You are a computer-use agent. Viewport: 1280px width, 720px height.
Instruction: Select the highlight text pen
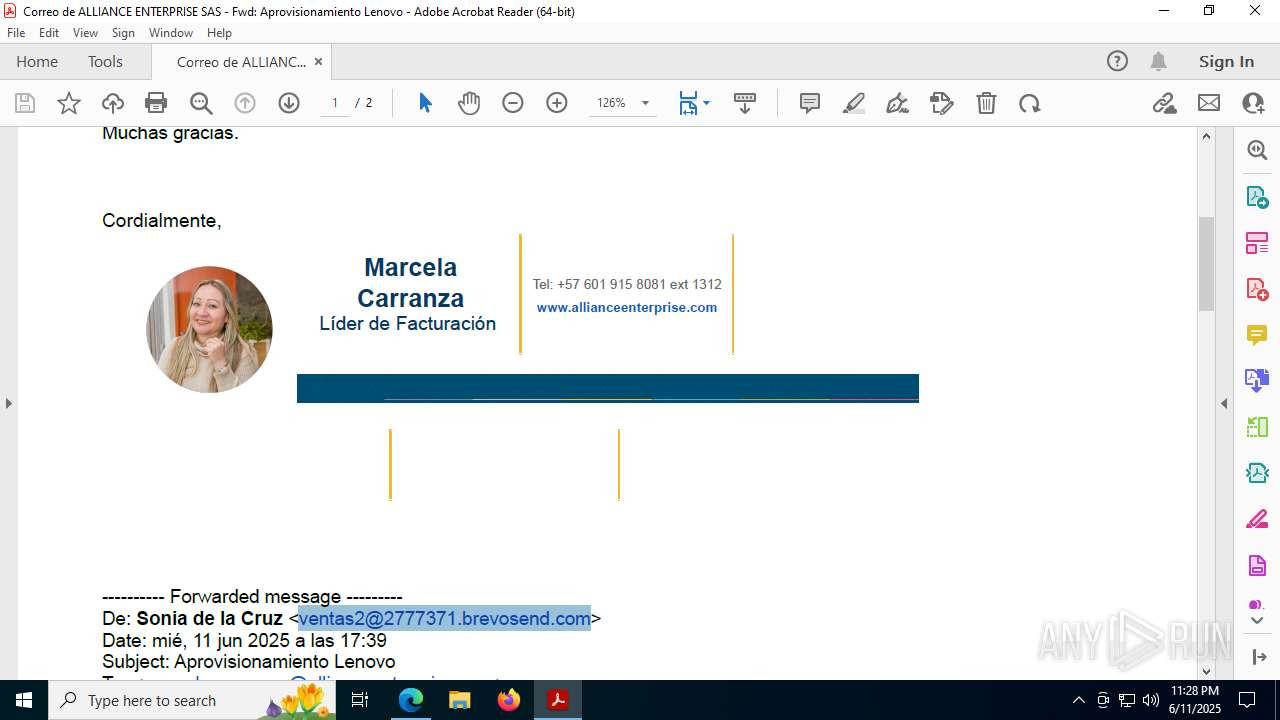click(x=854, y=103)
